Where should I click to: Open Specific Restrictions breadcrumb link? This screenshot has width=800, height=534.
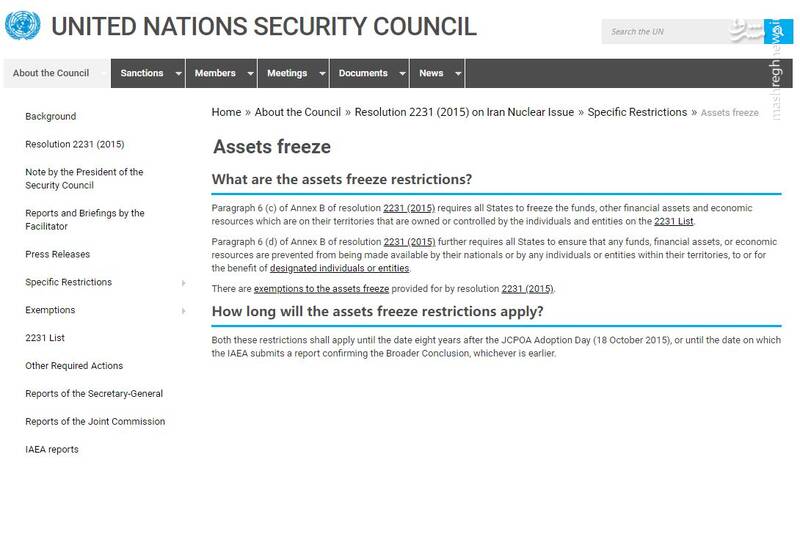637,112
